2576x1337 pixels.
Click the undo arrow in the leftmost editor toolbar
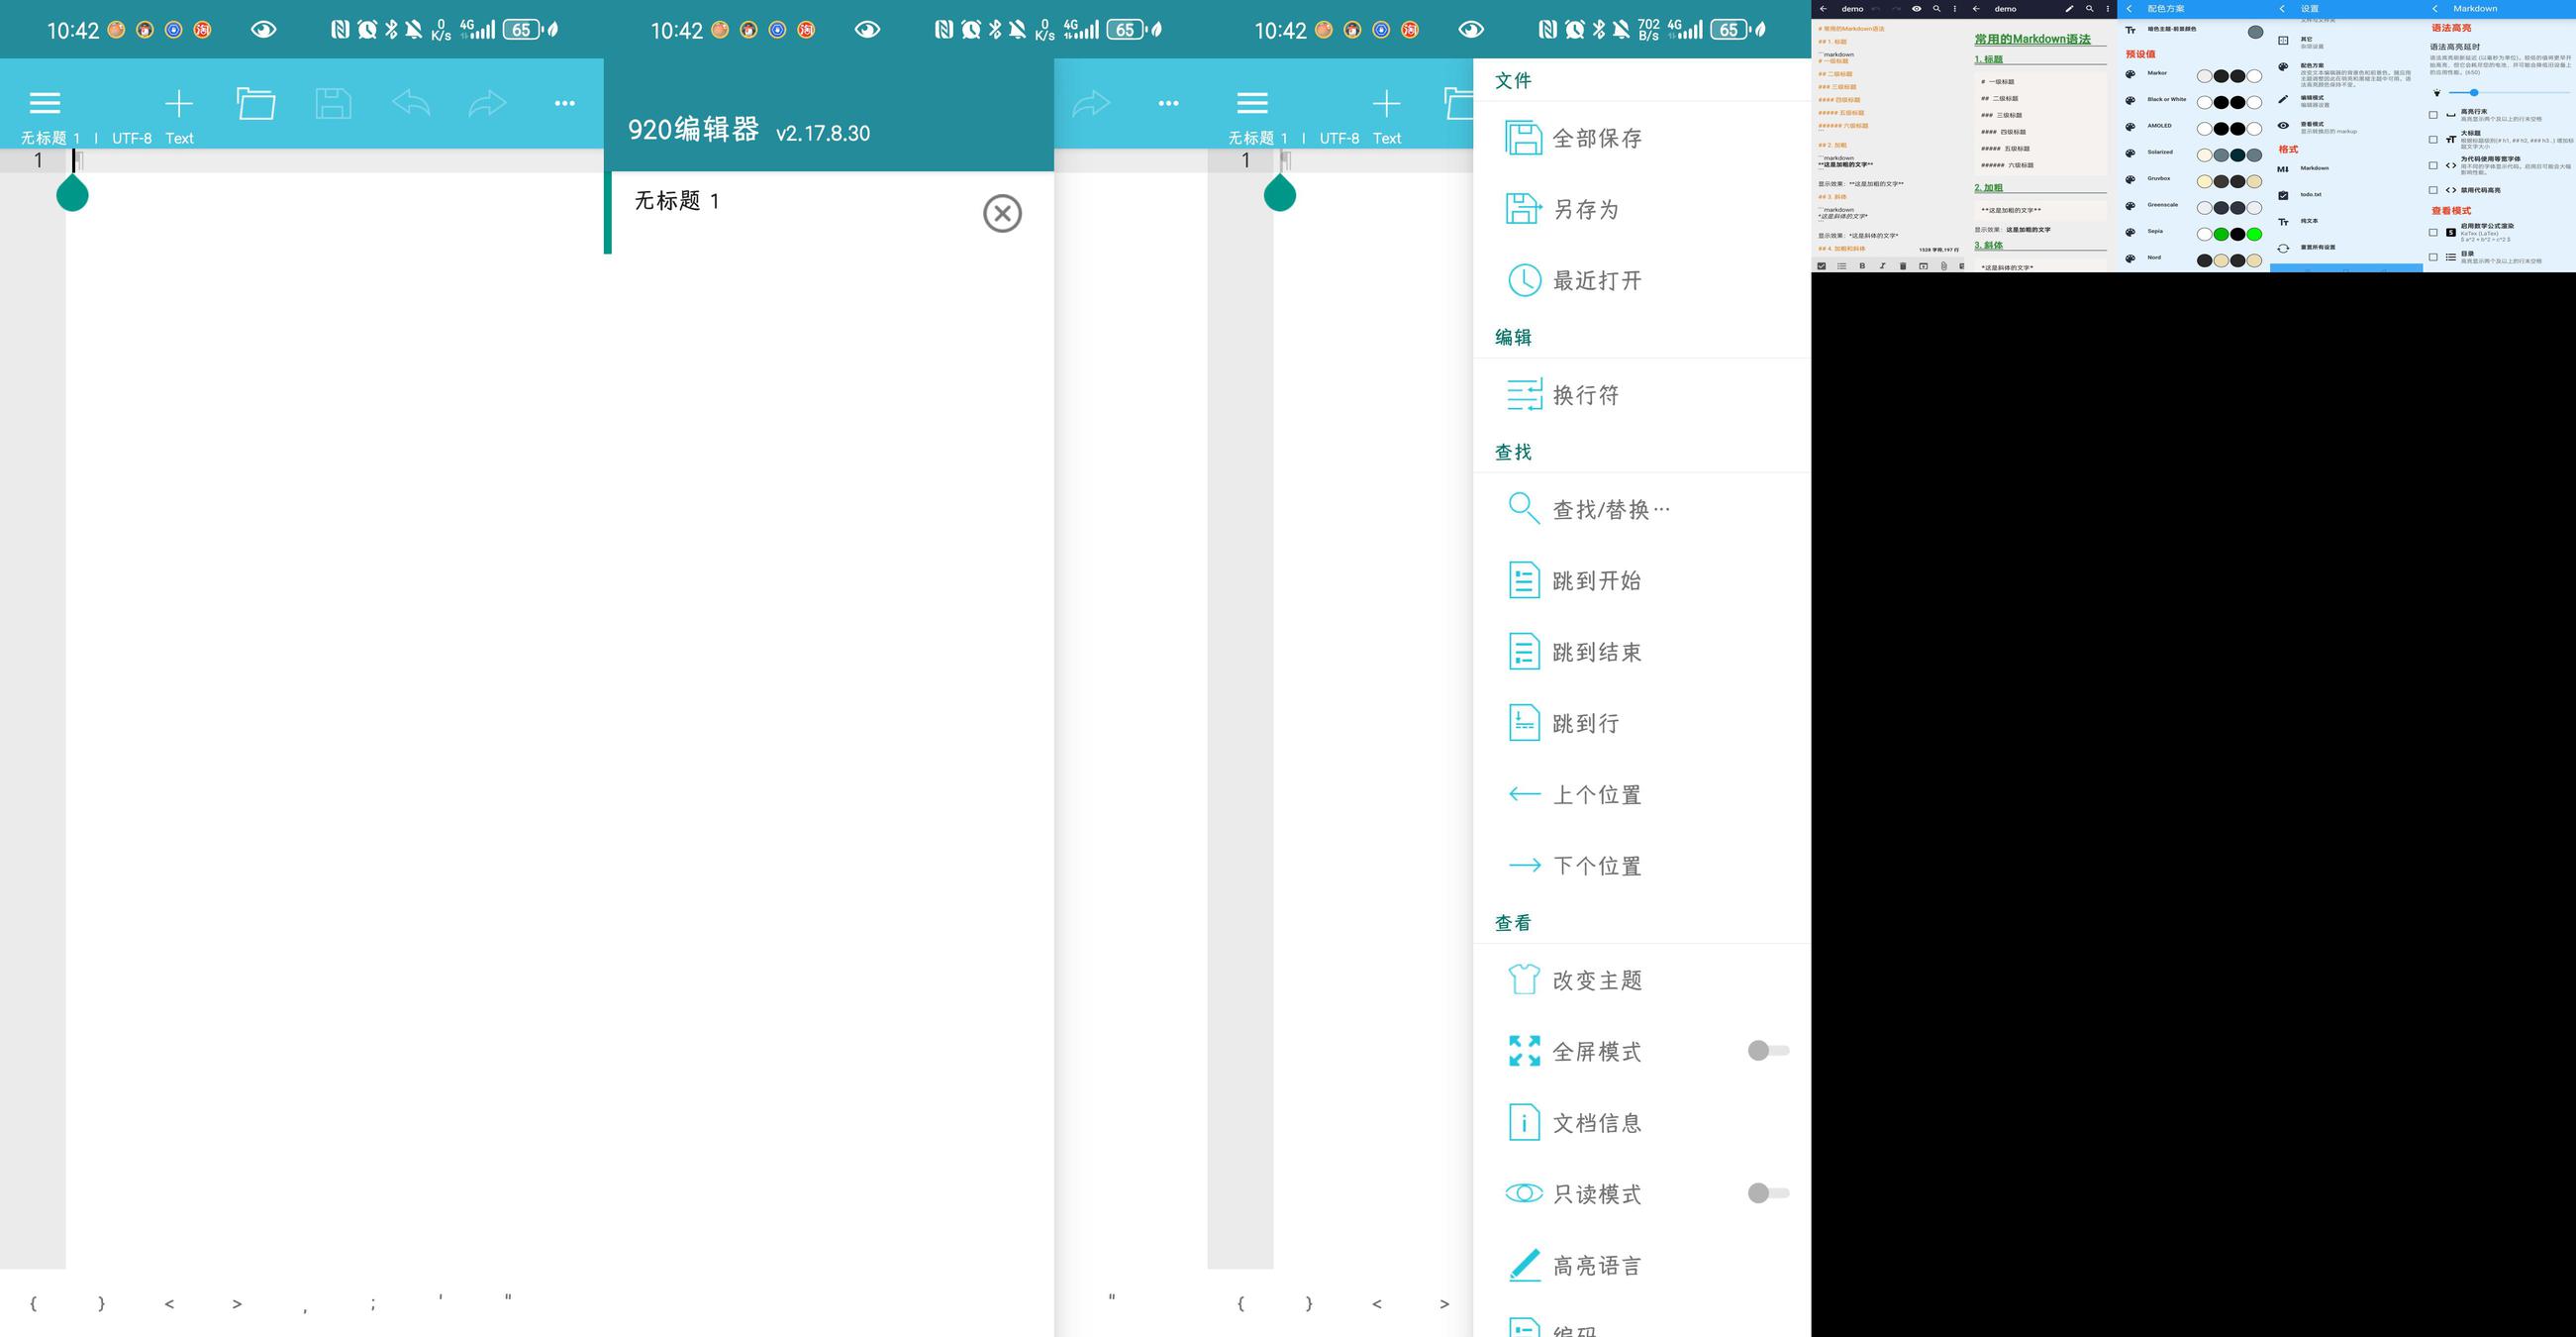coord(411,102)
